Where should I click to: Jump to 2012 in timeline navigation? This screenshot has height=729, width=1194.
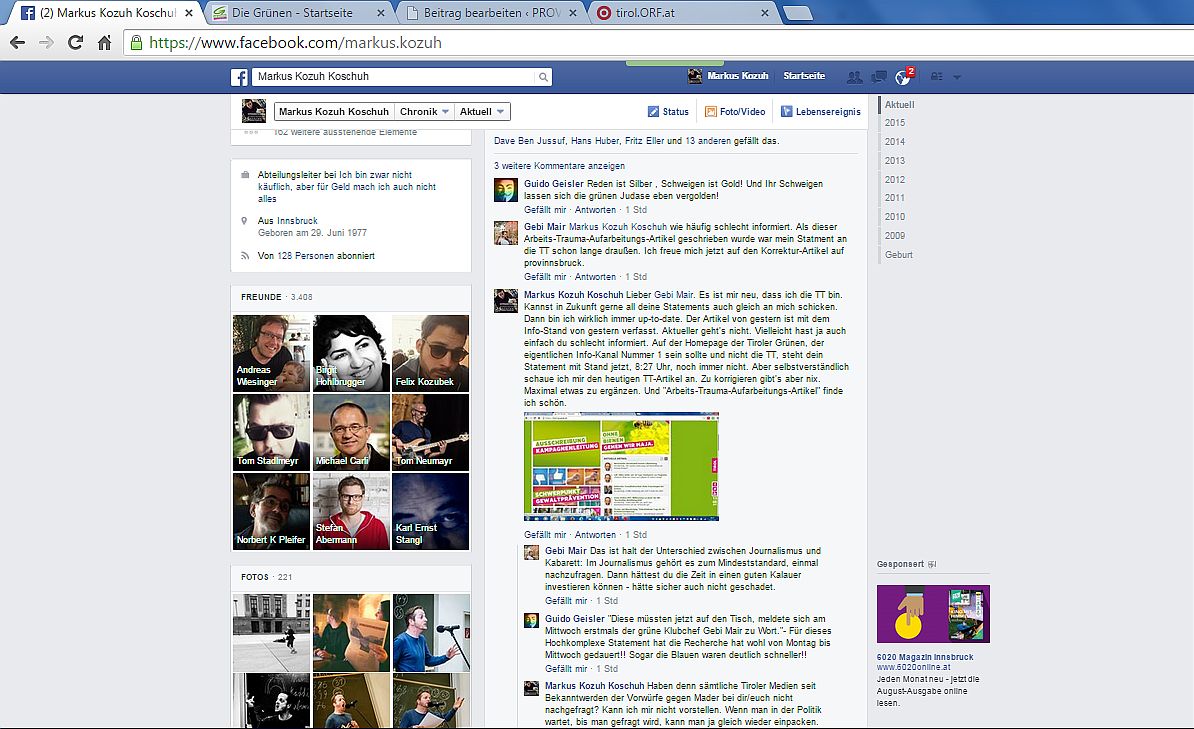pos(895,180)
